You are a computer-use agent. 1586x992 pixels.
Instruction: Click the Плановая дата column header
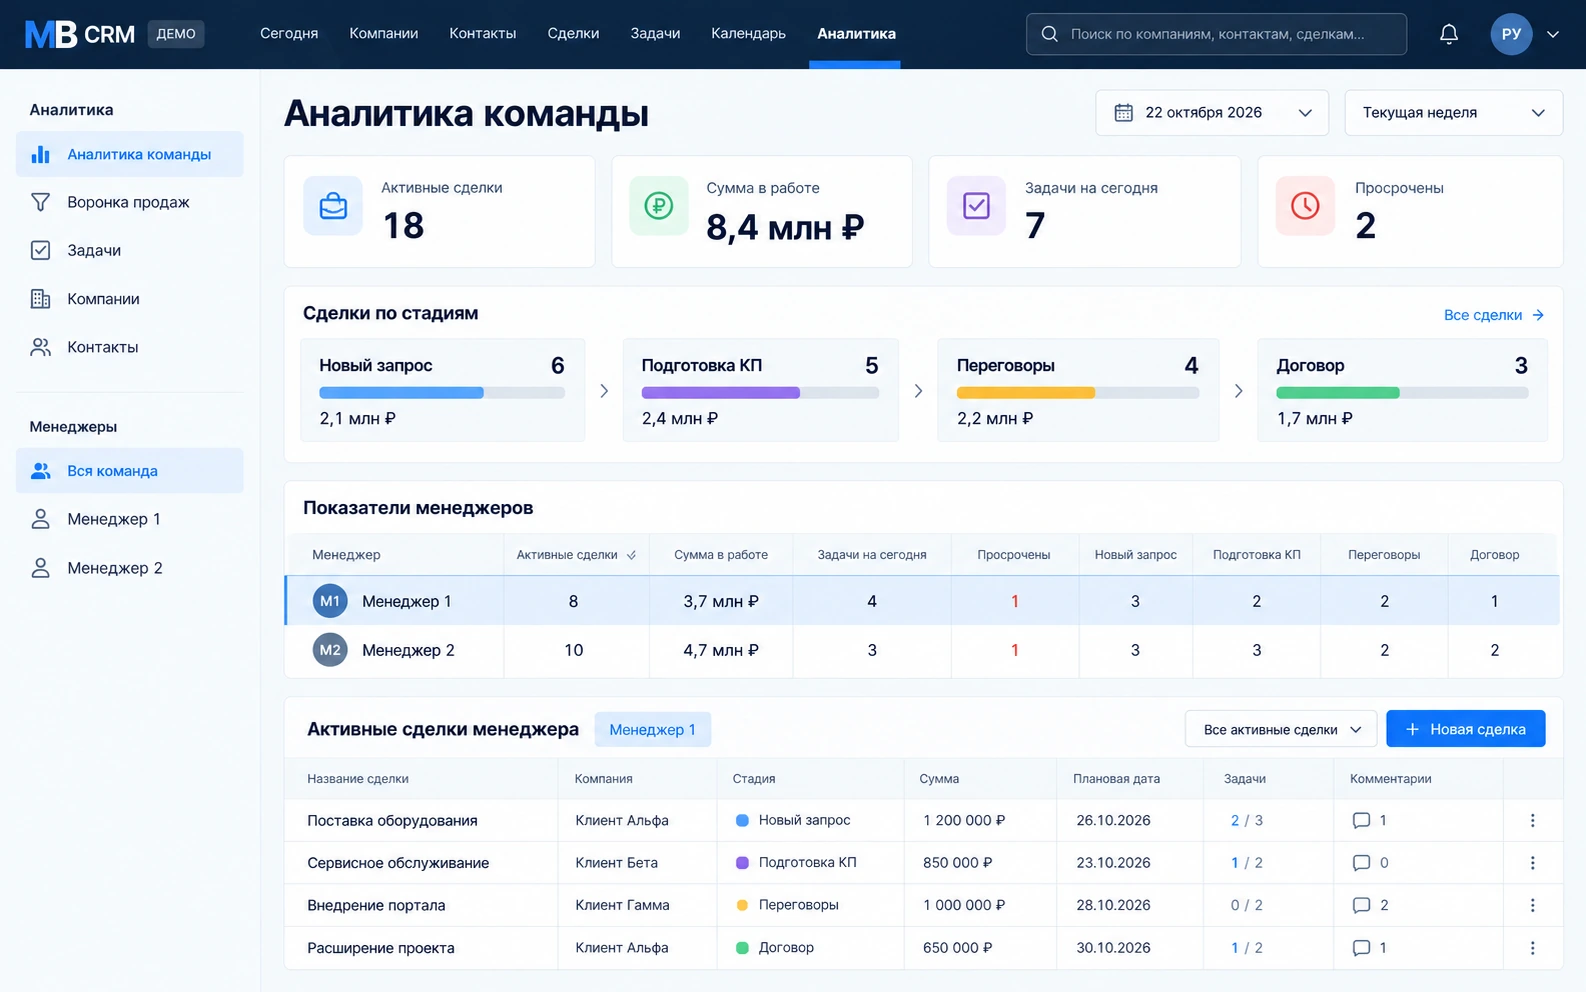pyautogui.click(x=1116, y=779)
